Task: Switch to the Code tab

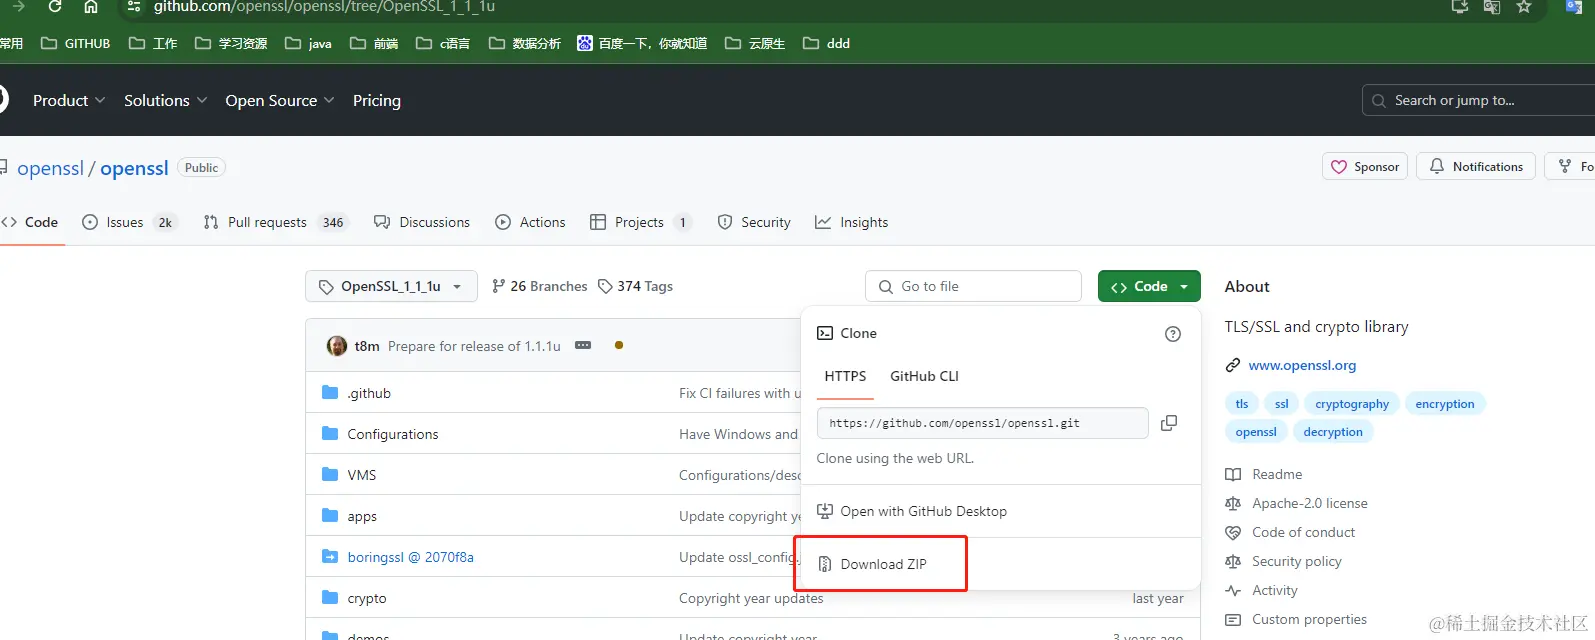Action: pos(30,222)
